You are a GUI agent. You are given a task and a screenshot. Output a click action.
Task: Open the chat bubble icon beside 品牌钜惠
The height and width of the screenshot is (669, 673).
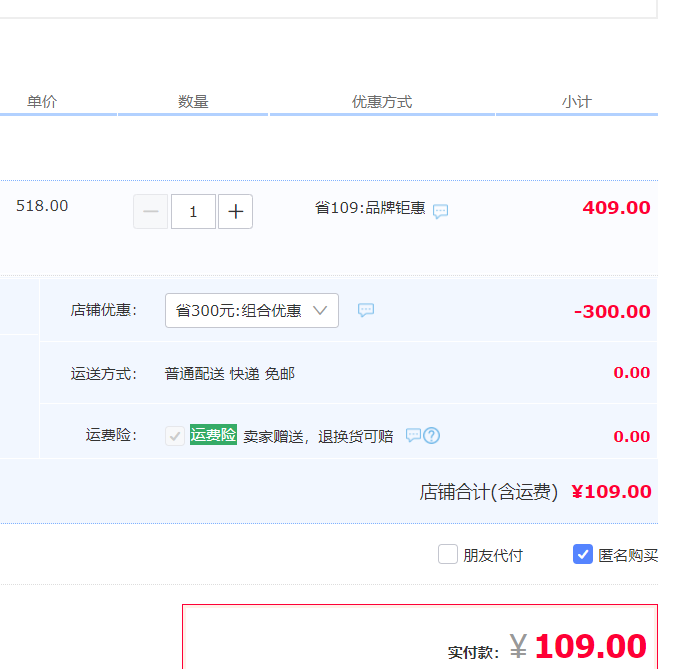440,212
